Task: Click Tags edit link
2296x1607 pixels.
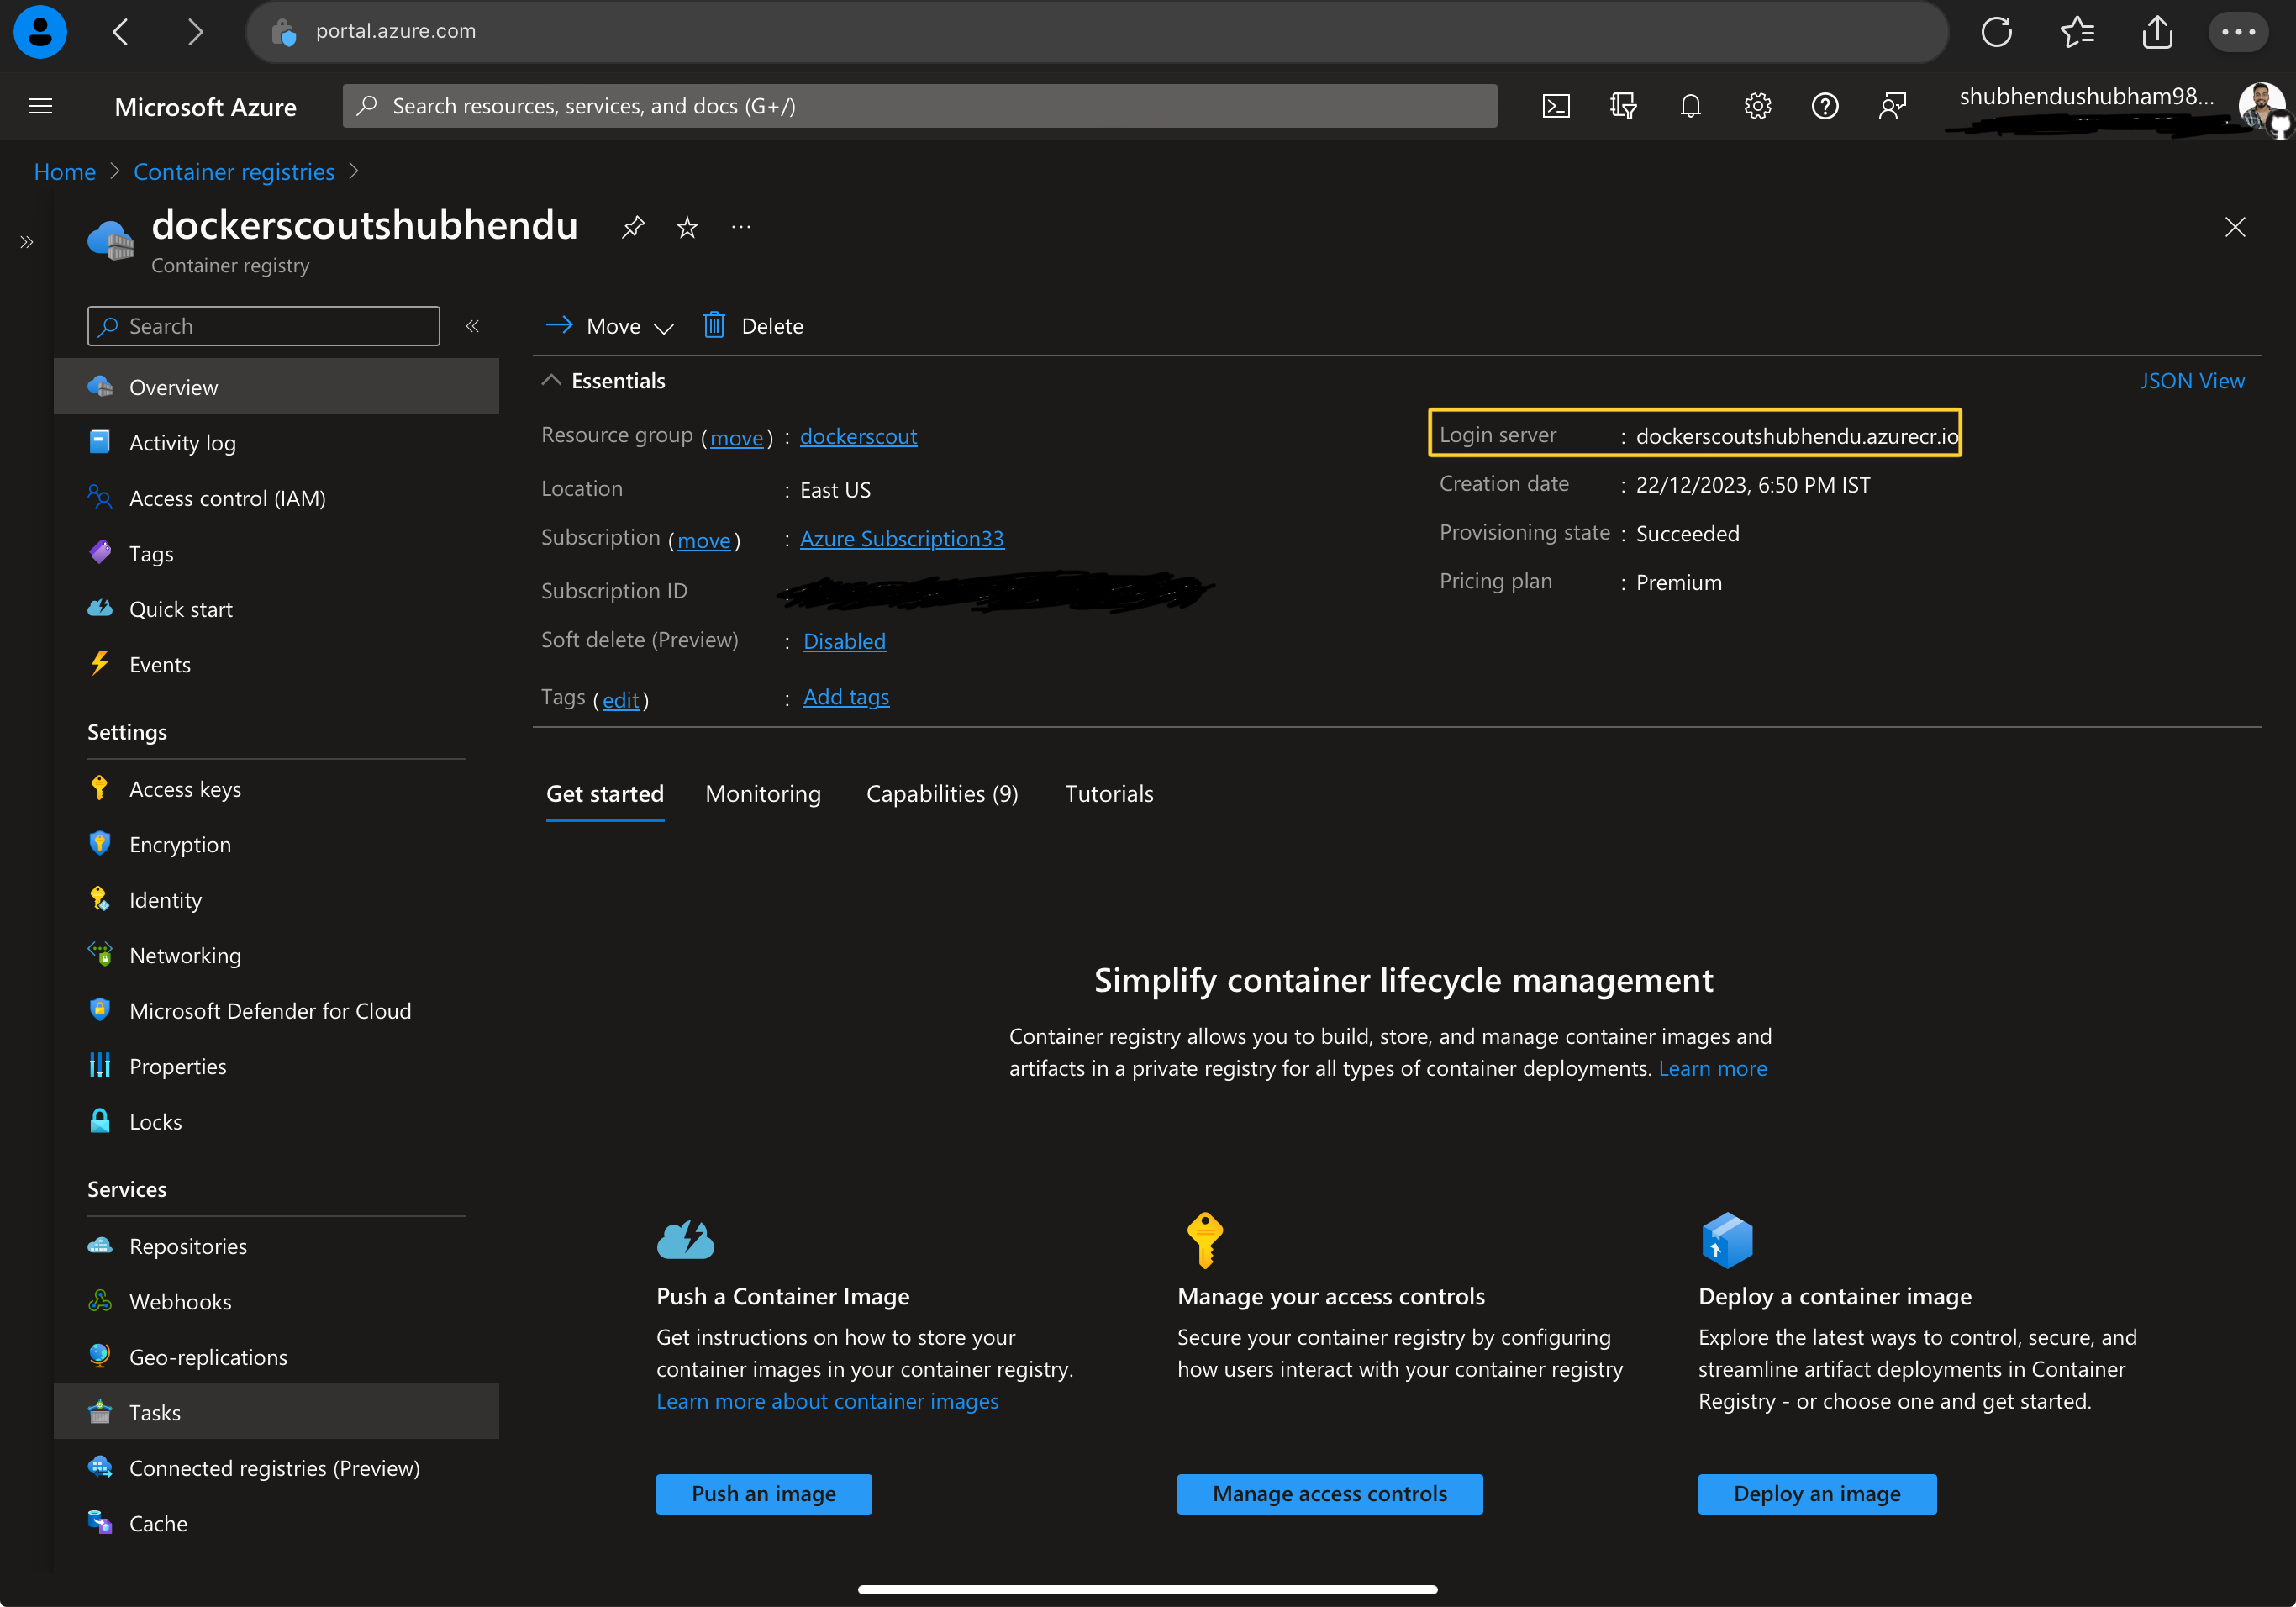Action: pos(620,700)
